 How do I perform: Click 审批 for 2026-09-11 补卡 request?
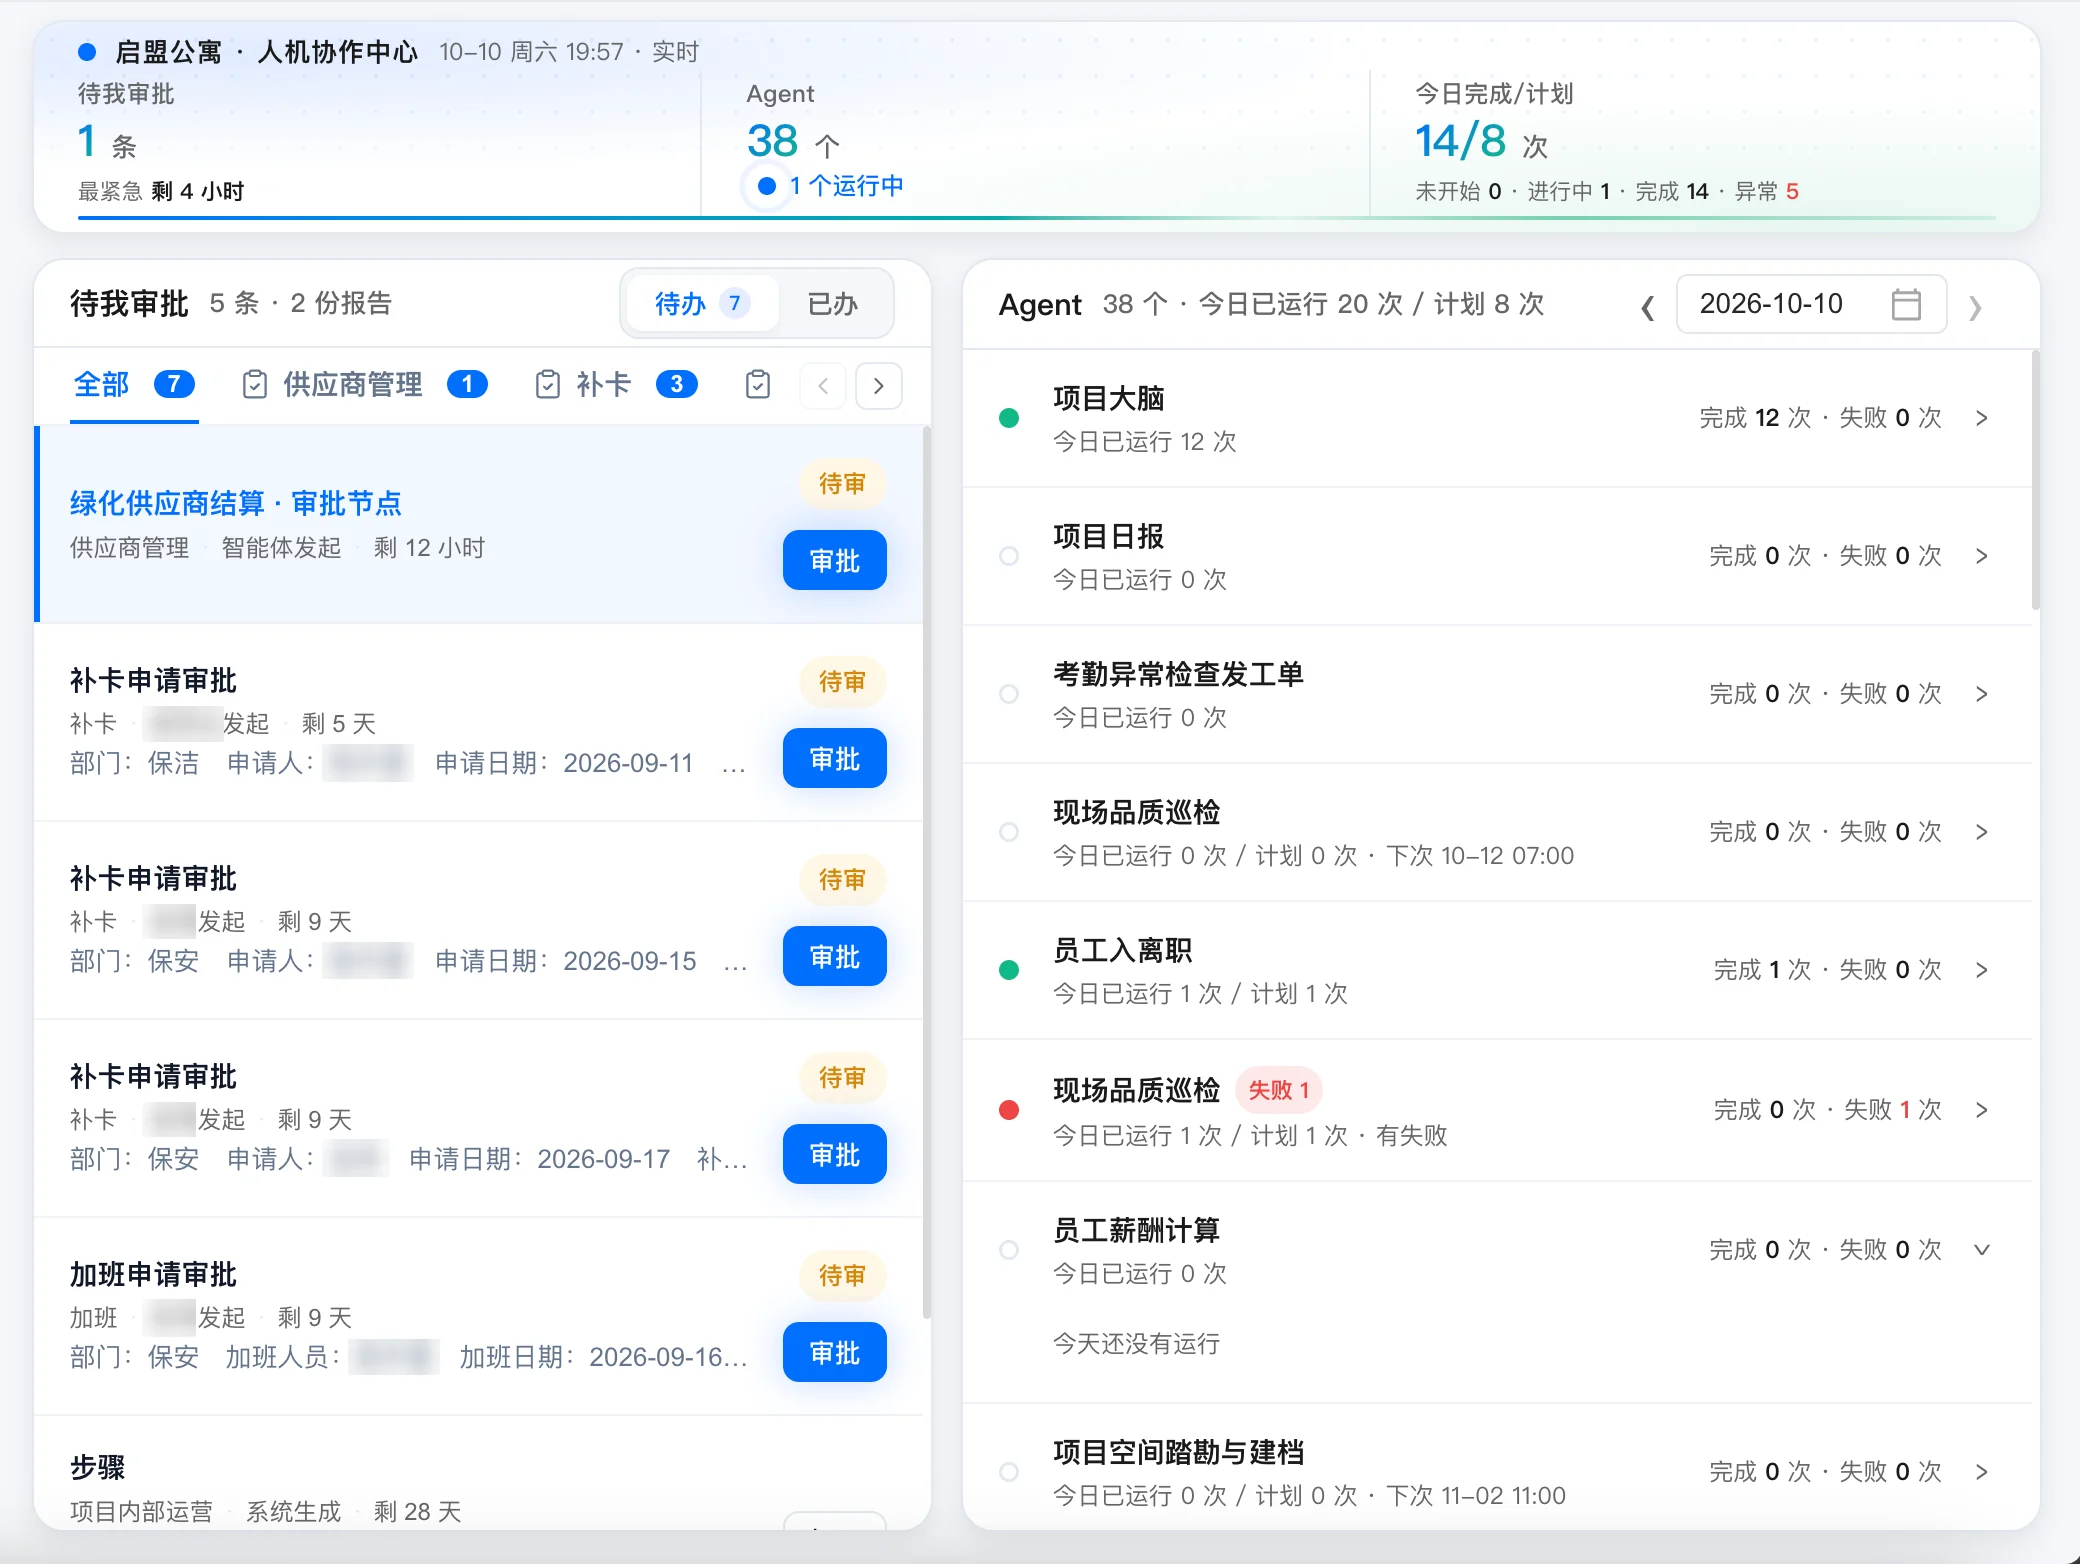(x=835, y=758)
